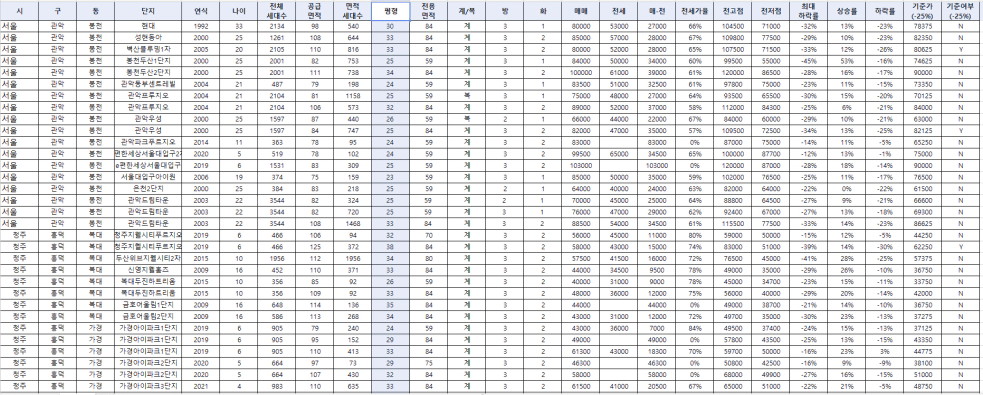The image size is (983, 395).
Task: Click the 매매 column header
Action: [x=581, y=11]
